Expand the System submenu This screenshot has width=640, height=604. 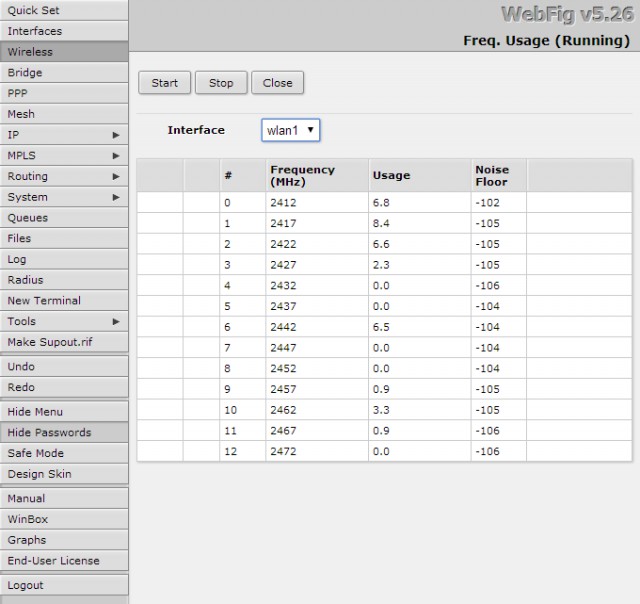64,197
